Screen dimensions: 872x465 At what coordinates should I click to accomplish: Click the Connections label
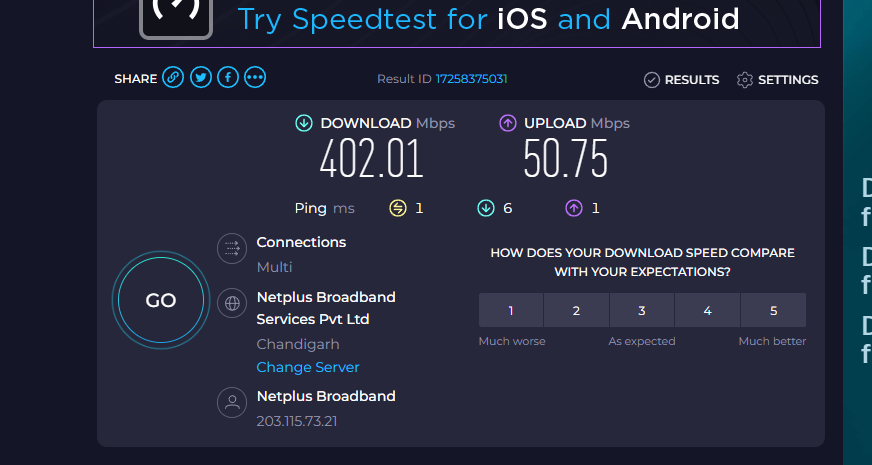[x=301, y=243]
